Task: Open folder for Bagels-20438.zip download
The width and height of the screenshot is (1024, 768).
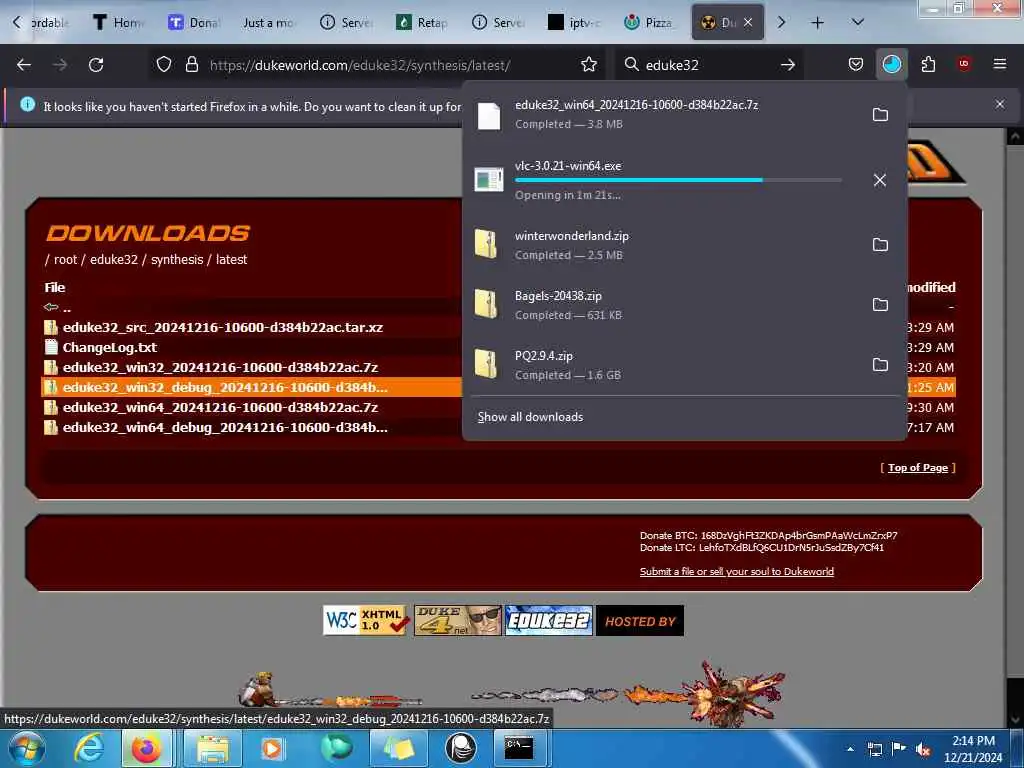Action: tap(880, 305)
